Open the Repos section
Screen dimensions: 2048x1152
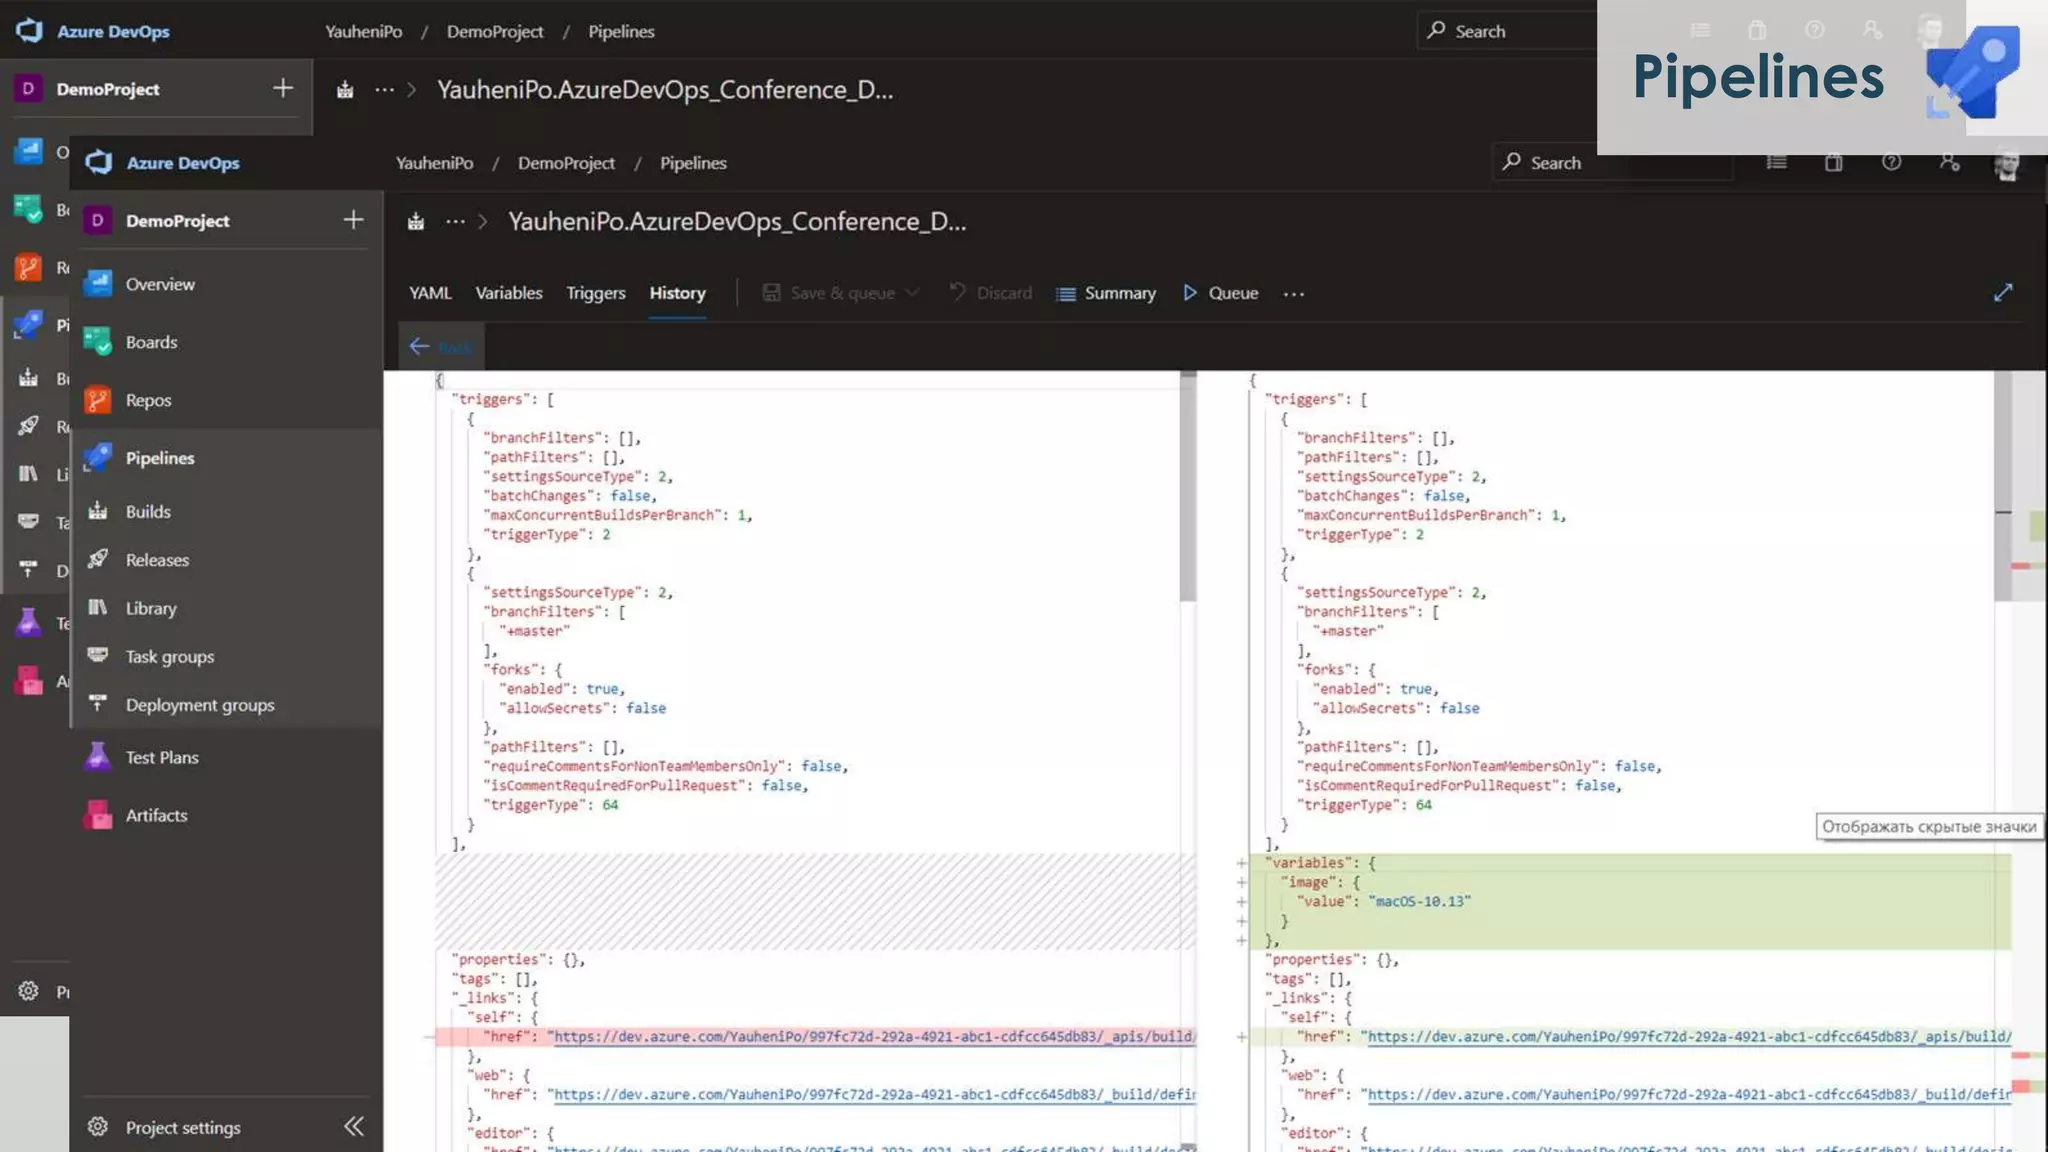148,400
